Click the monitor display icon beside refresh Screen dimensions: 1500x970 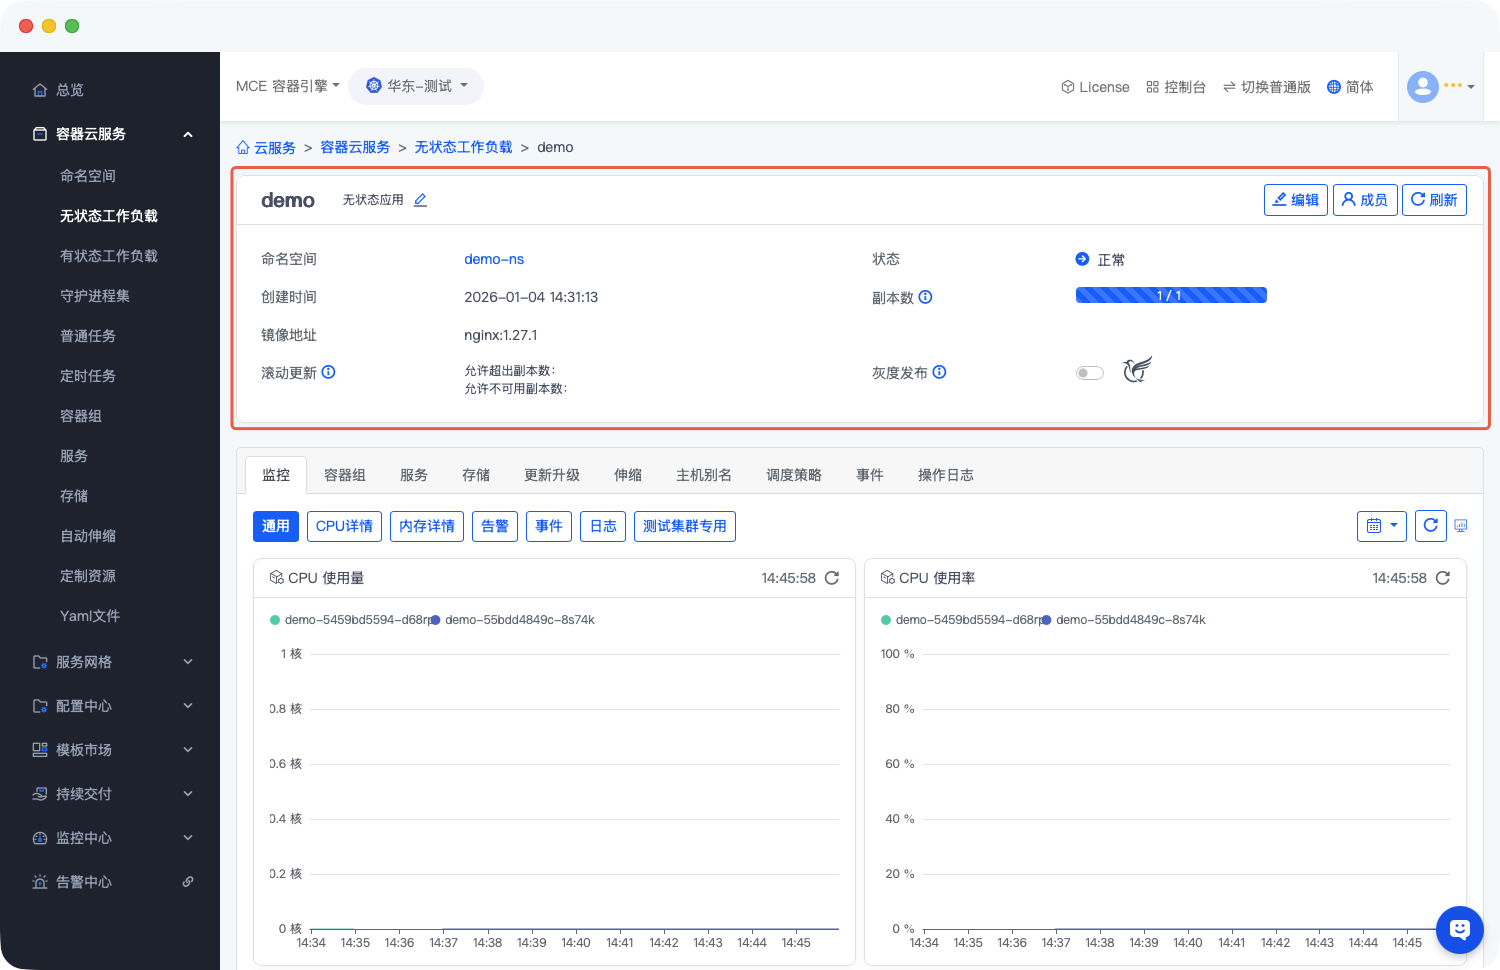[x=1461, y=526]
